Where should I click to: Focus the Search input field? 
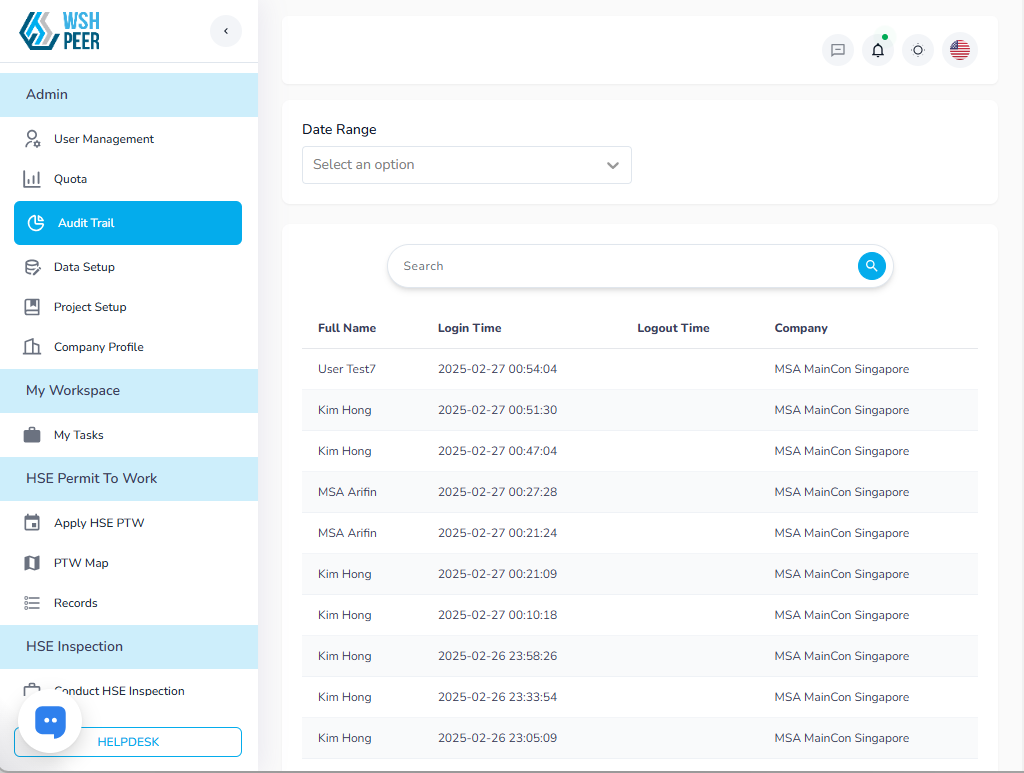pos(620,266)
